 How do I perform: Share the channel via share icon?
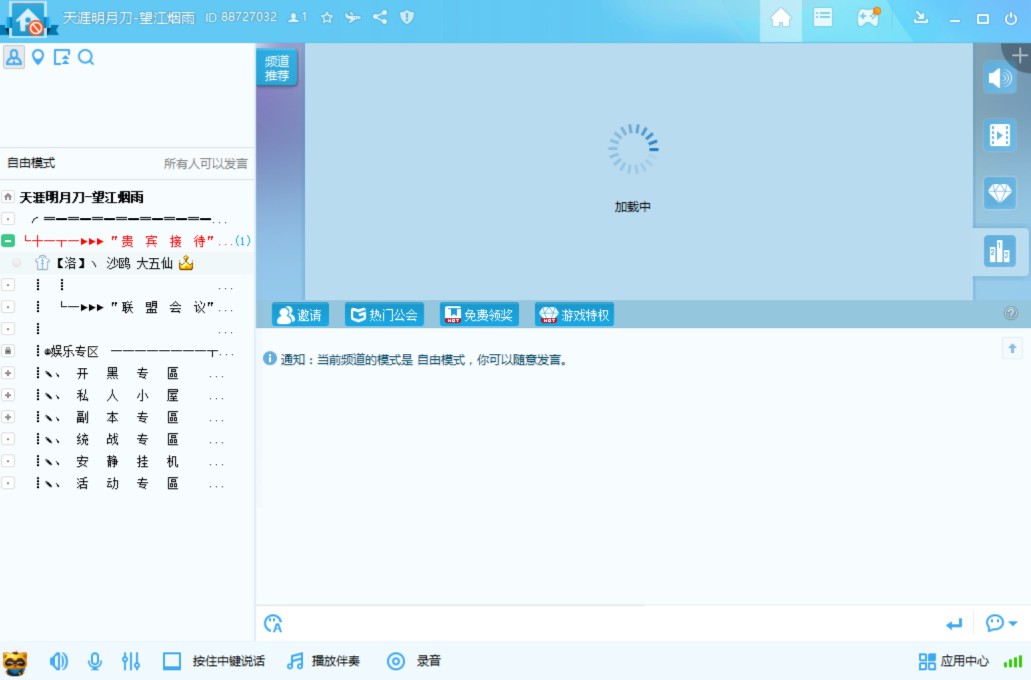coord(380,17)
